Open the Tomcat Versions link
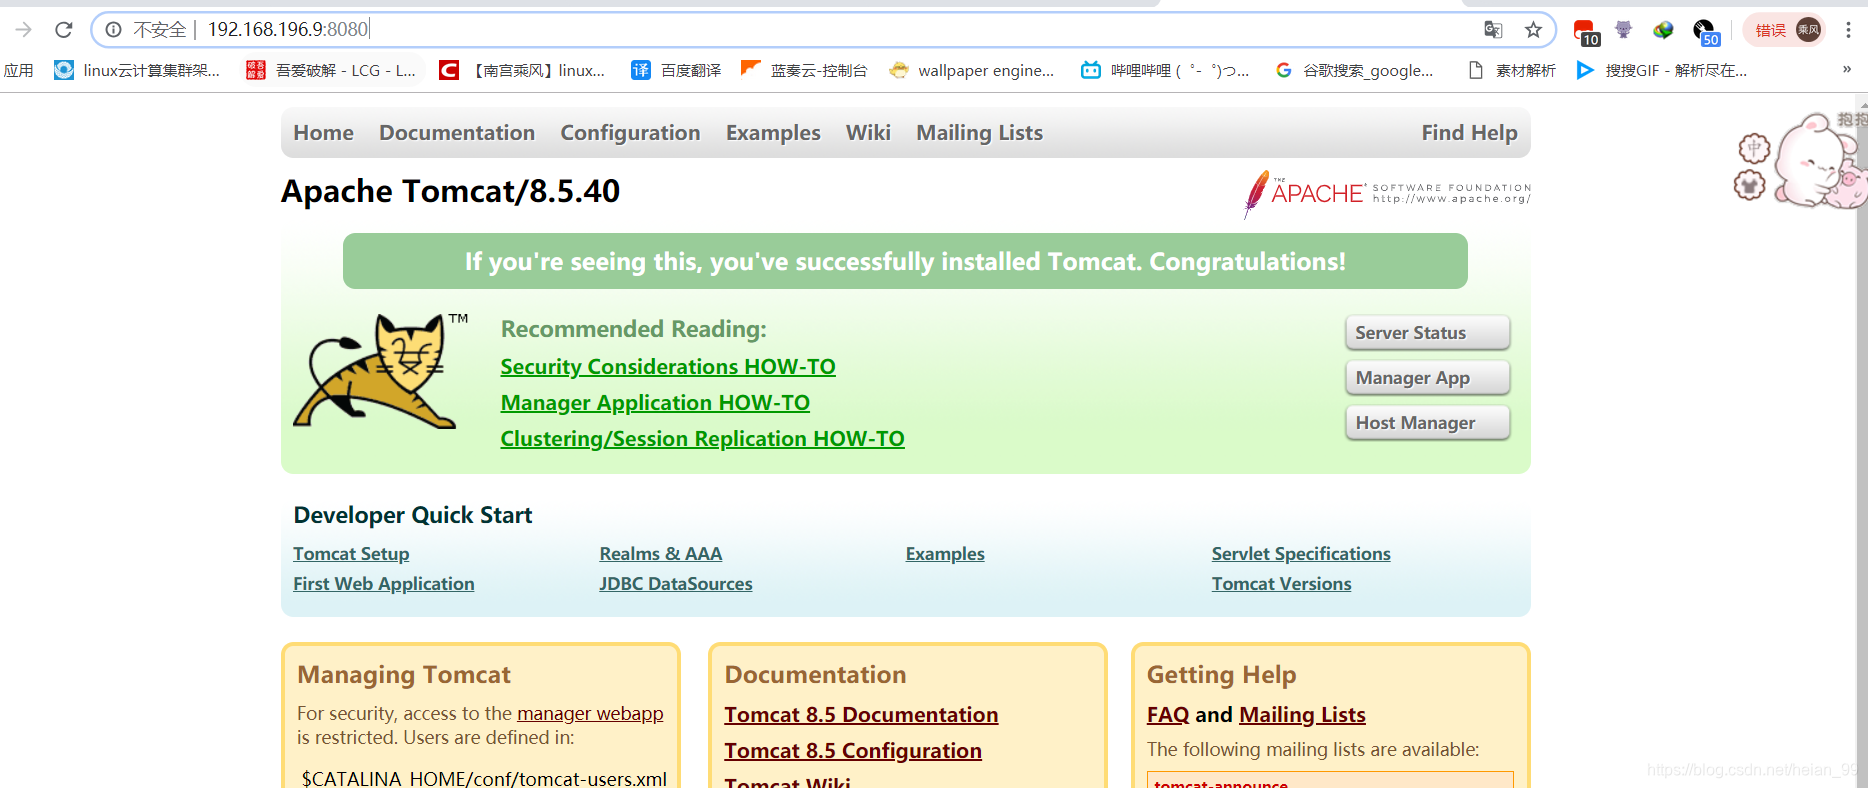Viewport: 1868px width, 788px height. (1281, 584)
